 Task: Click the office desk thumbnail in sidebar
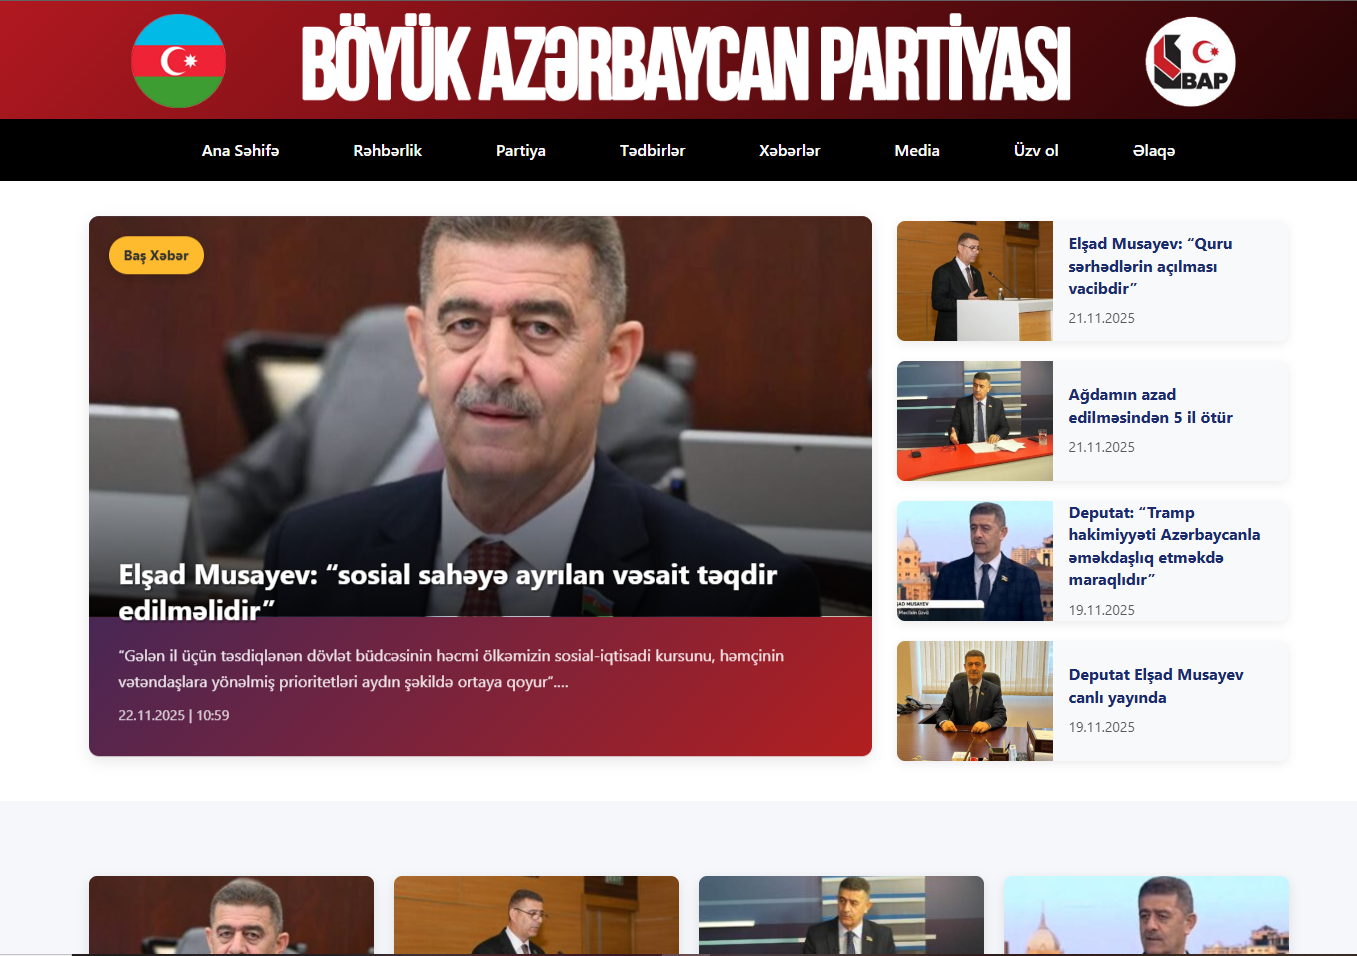click(x=974, y=701)
